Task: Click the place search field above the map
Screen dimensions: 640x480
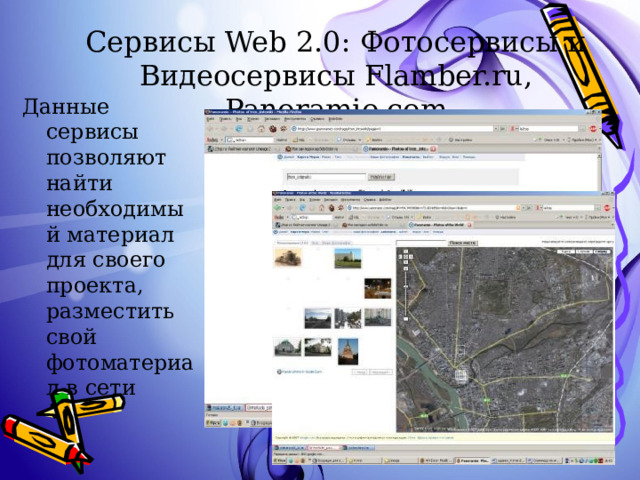Action: click(421, 243)
